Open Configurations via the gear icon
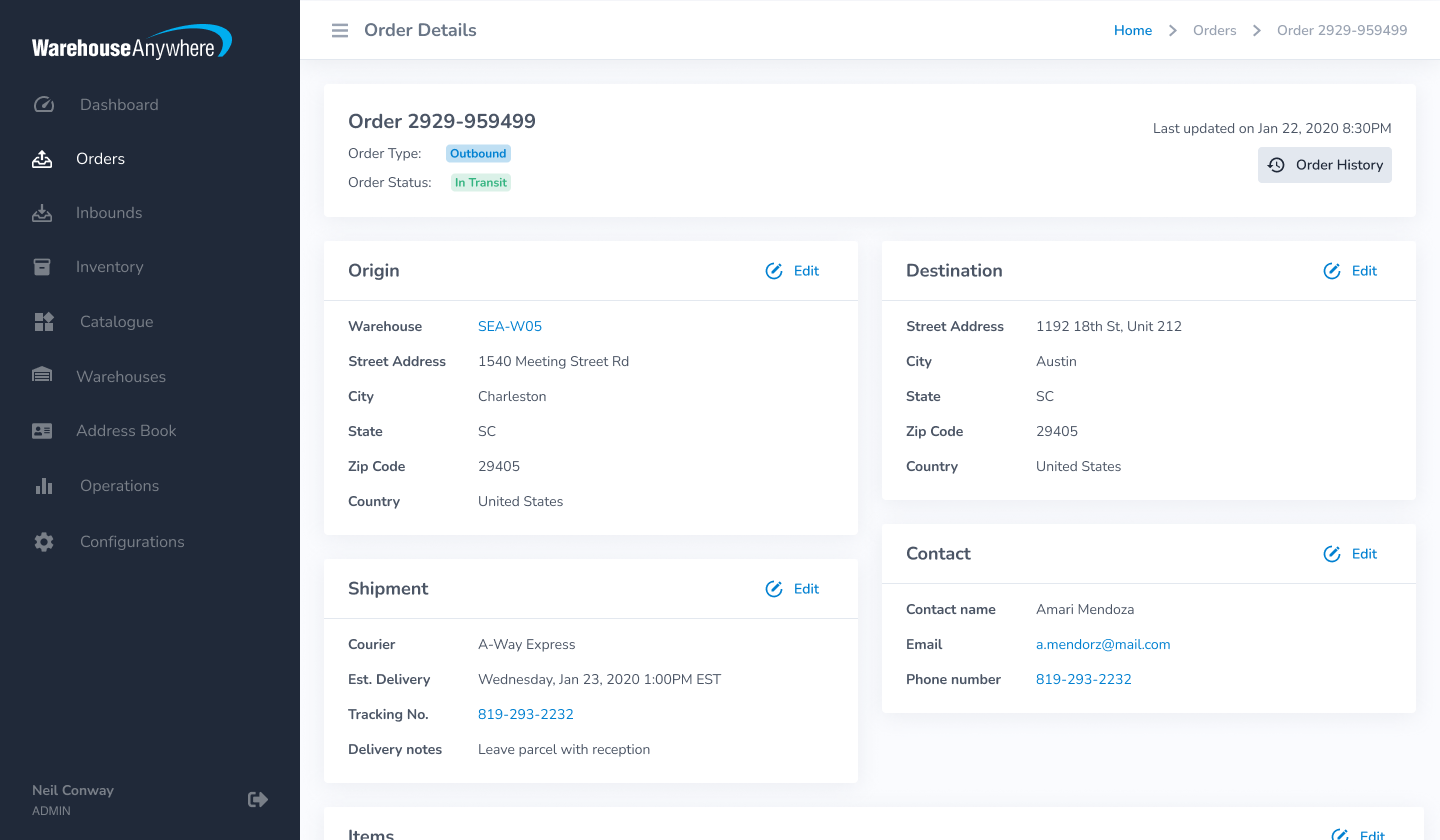Screen dimensions: 1440x840 click(44, 541)
